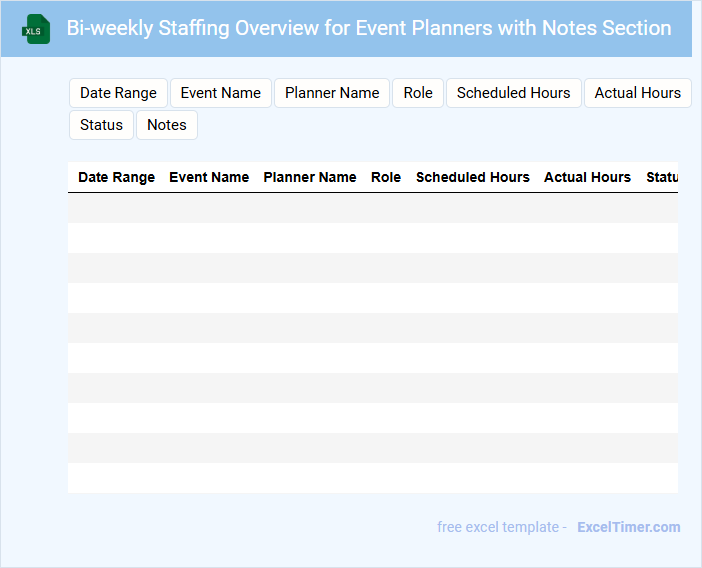The image size is (702, 568).
Task: Click the page title heading text
Action: [369, 28]
